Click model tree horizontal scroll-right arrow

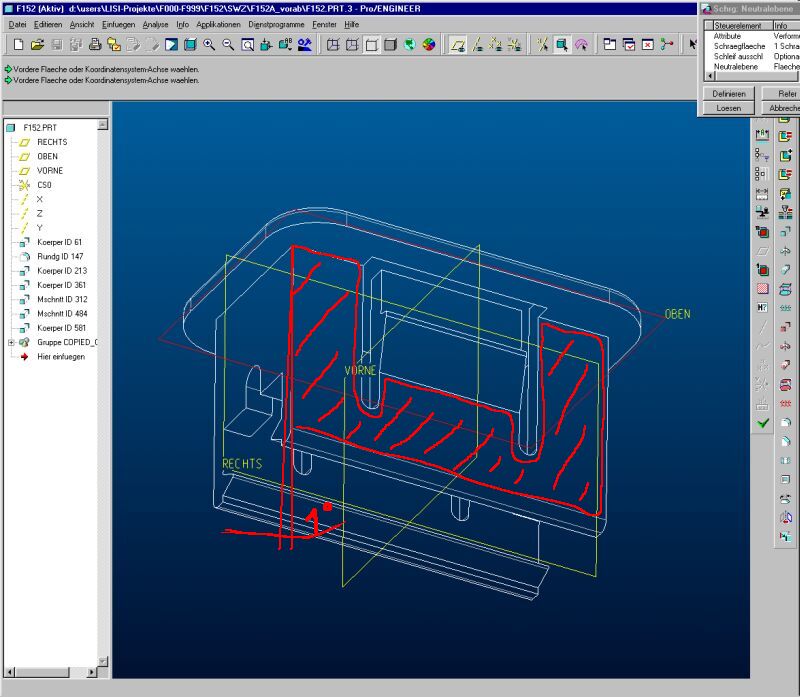[x=92, y=672]
